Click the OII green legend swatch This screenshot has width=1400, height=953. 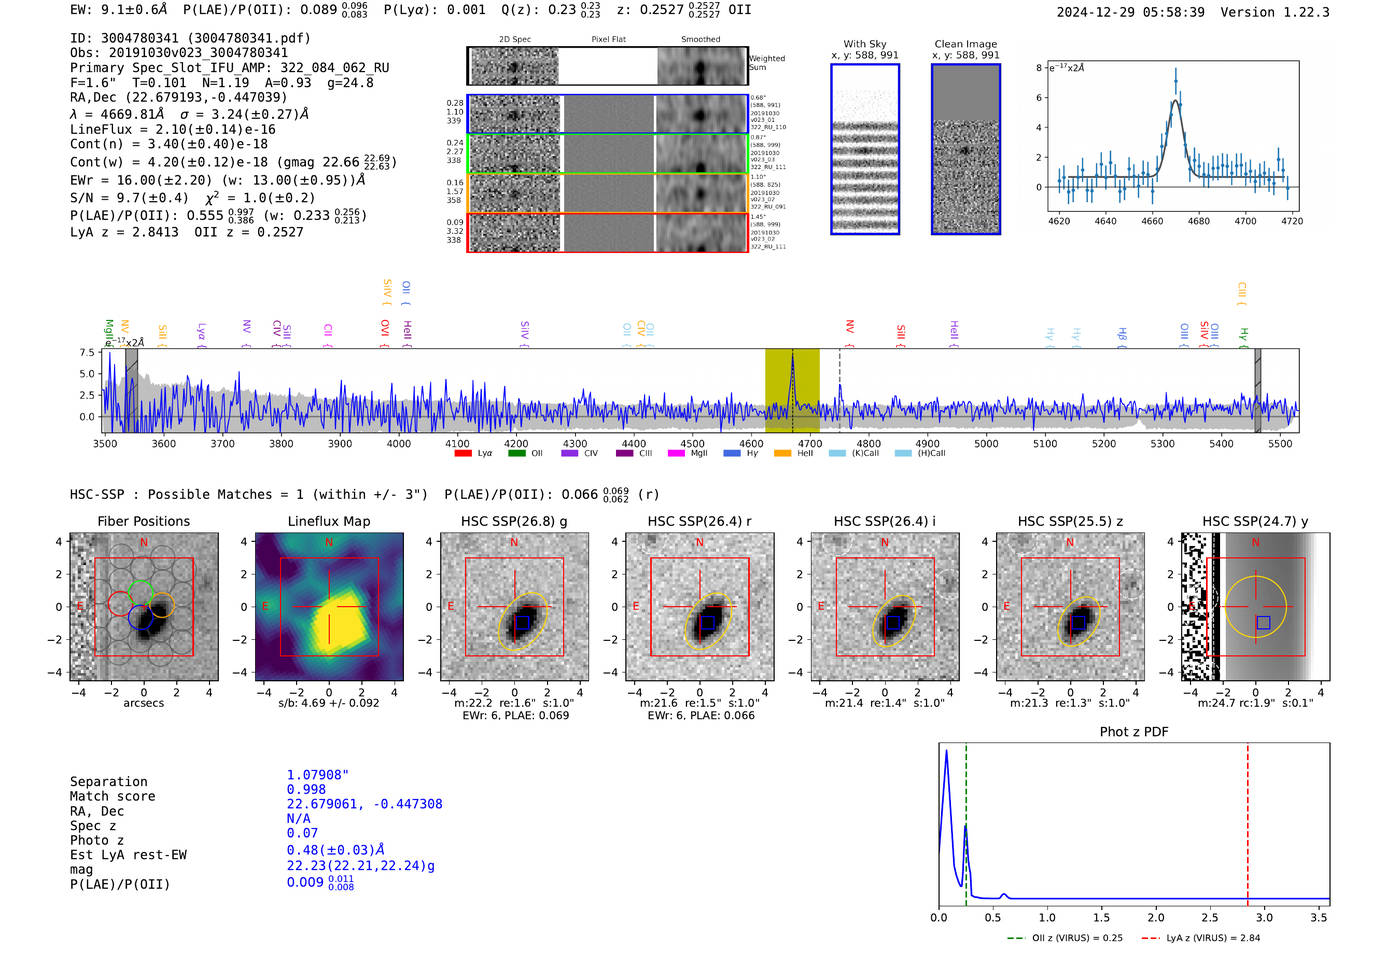[x=516, y=453]
